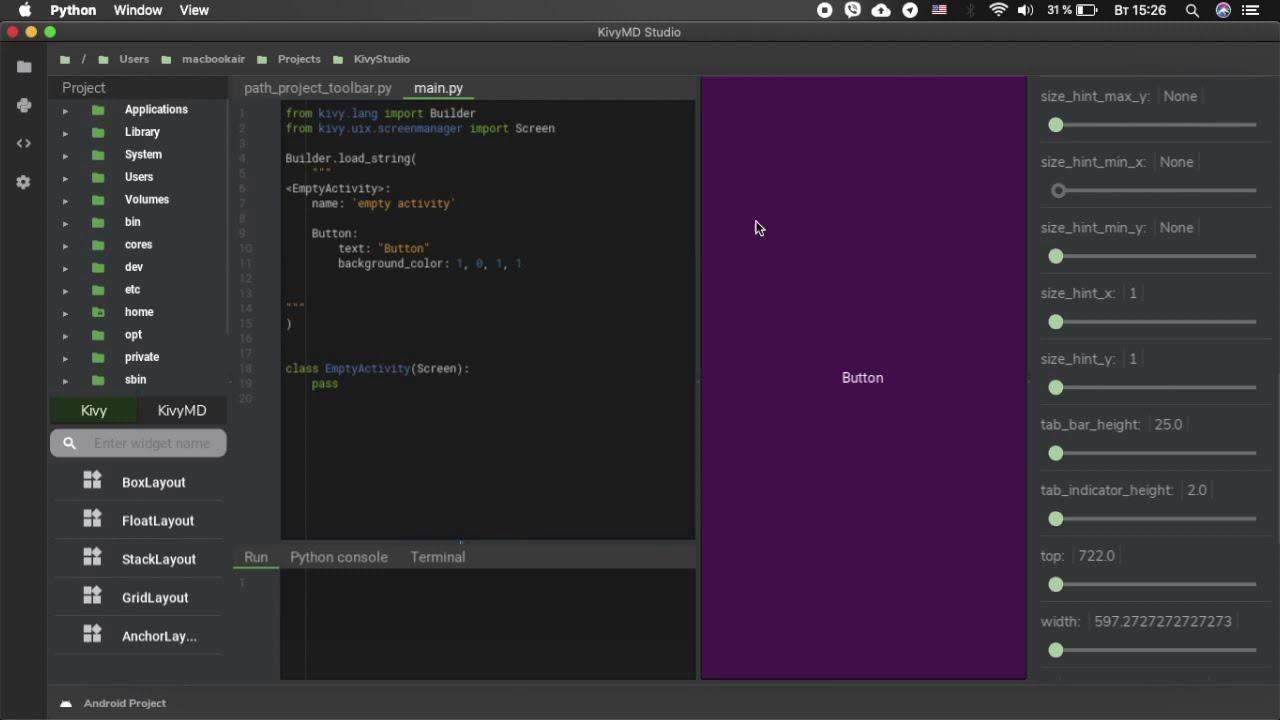
Task: Click the Enter widget name search field
Action: coord(150,443)
